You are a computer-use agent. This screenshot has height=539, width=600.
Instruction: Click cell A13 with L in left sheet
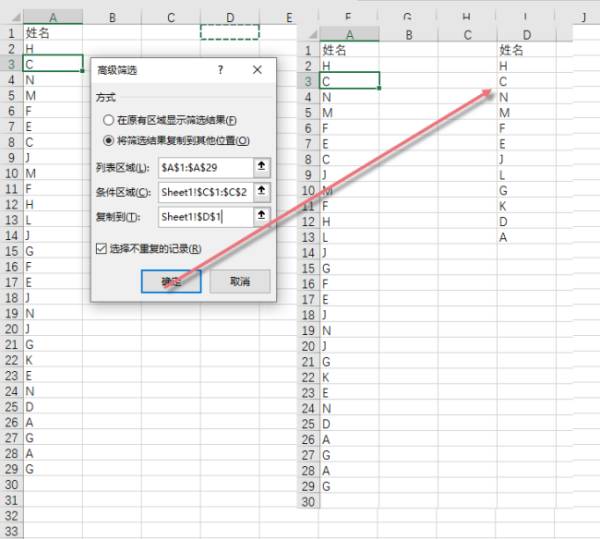pos(53,220)
